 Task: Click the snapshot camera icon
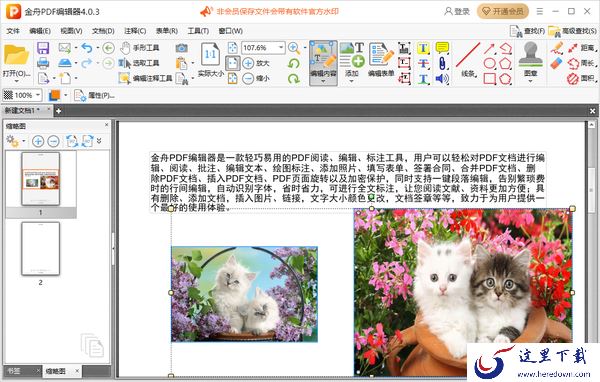(x=182, y=48)
